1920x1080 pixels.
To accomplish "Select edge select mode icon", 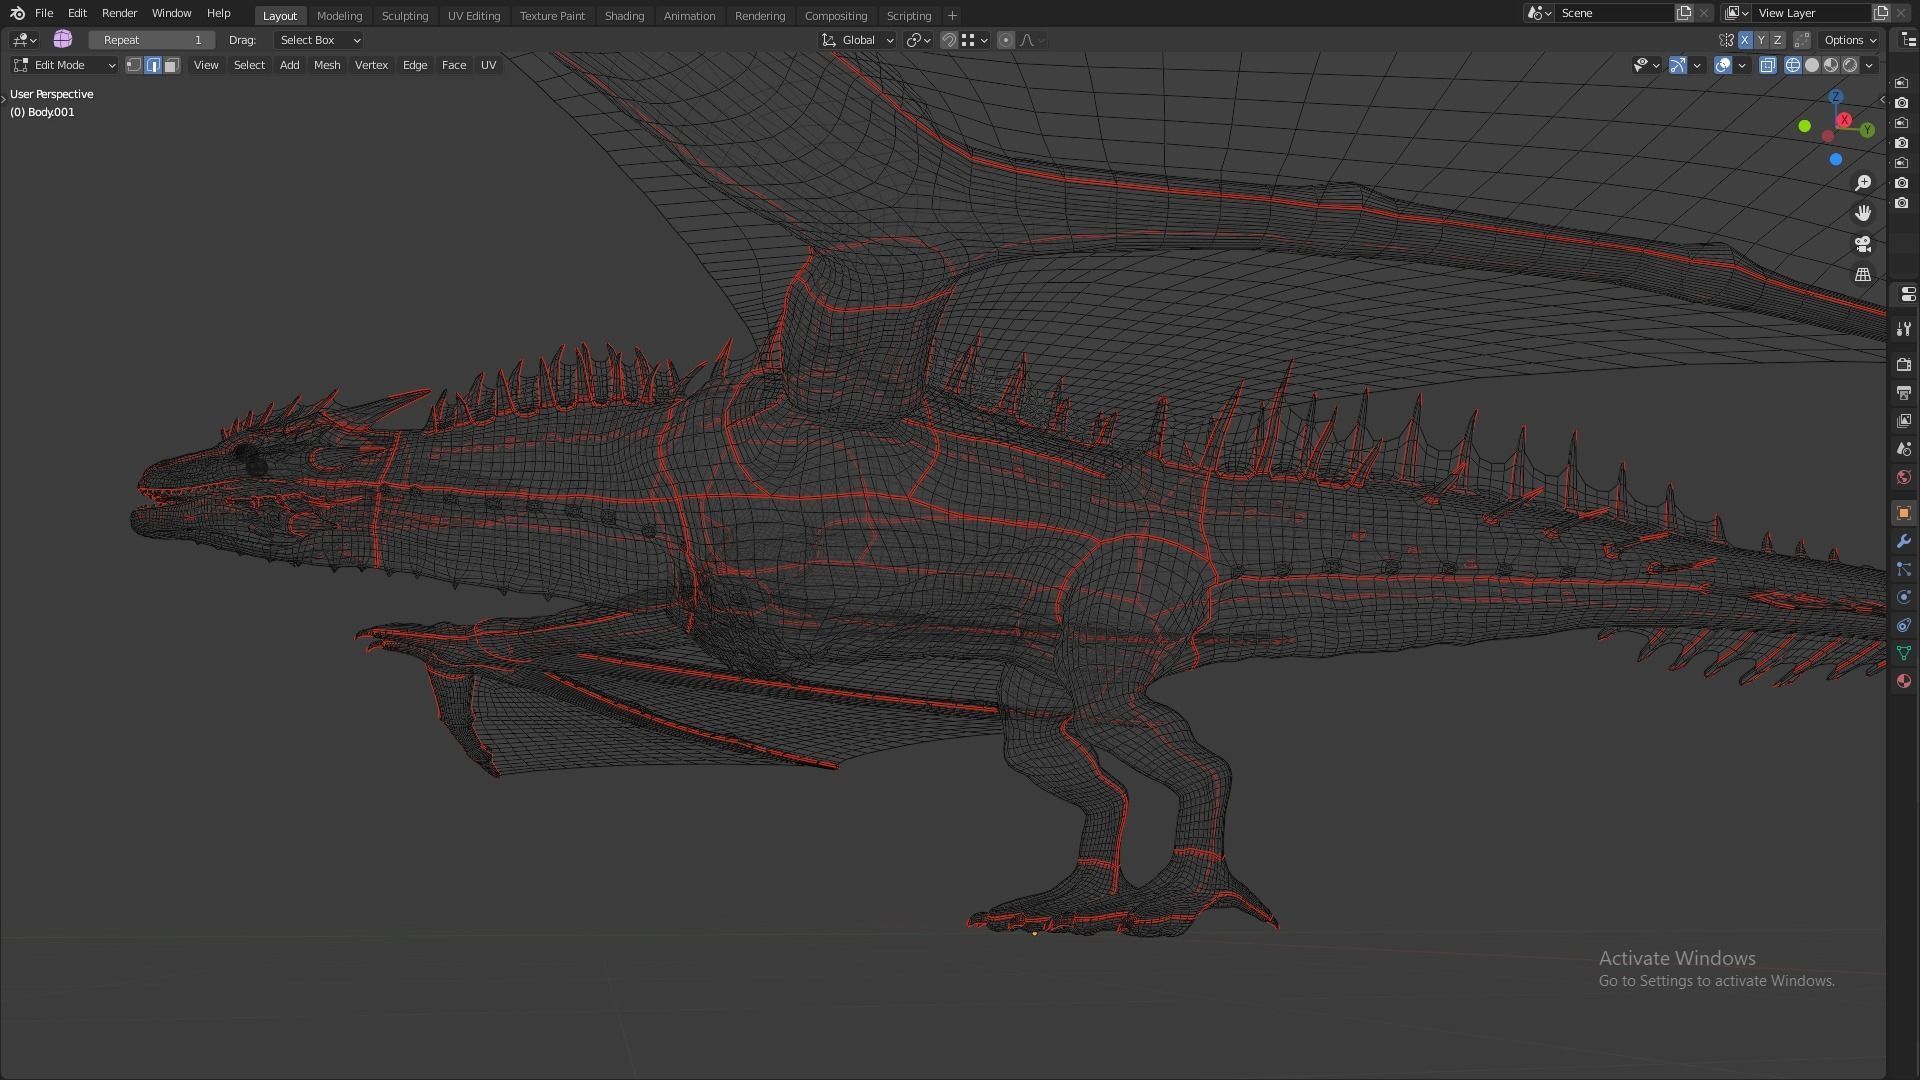I will (153, 65).
